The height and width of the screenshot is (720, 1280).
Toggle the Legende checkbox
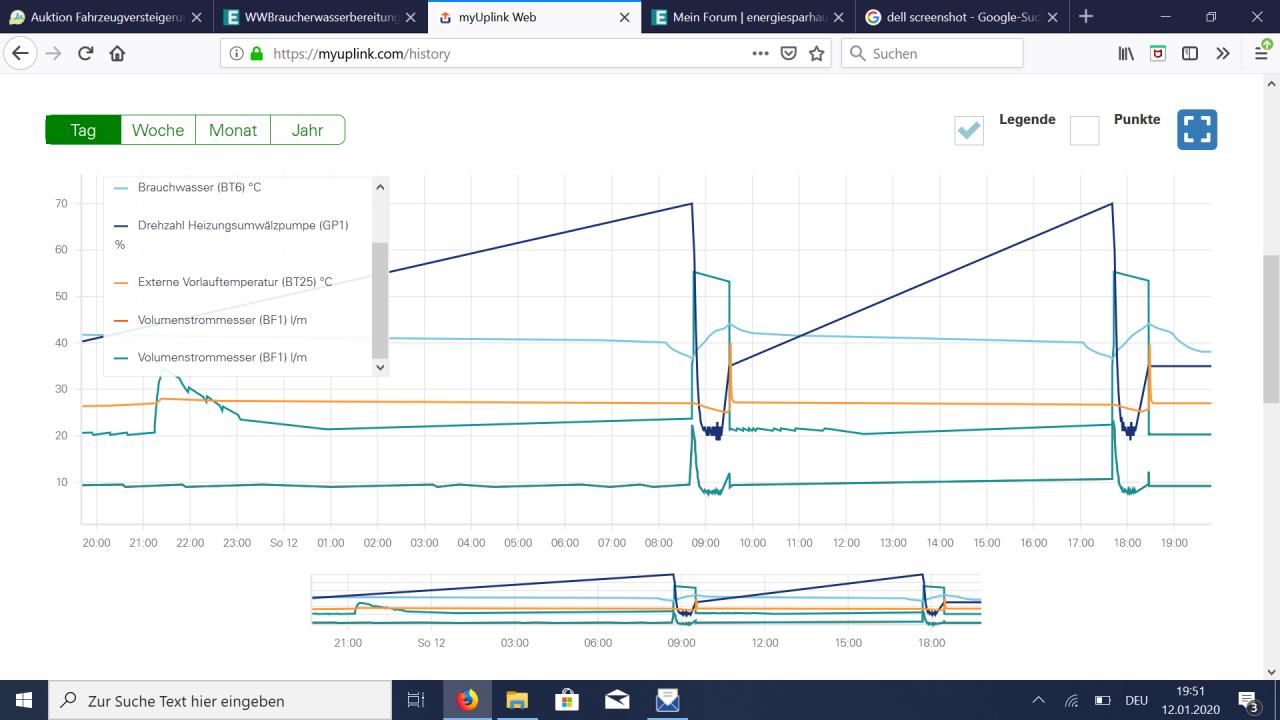pos(969,130)
